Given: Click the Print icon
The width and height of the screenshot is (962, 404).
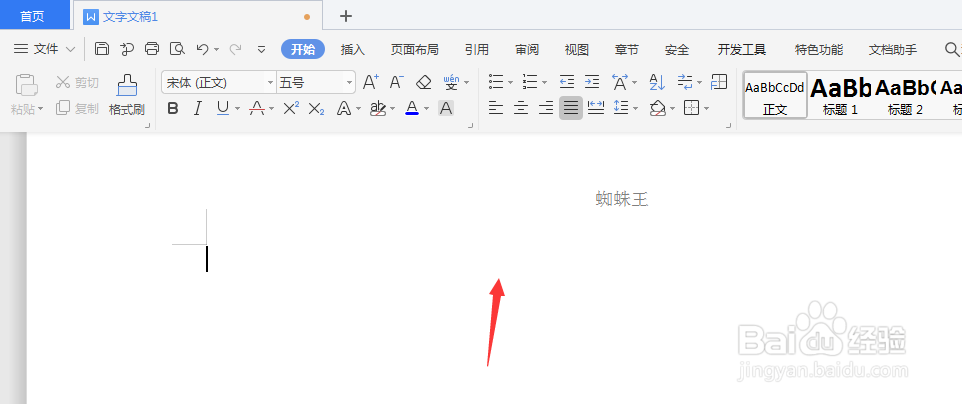Looking at the screenshot, I should (x=152, y=49).
